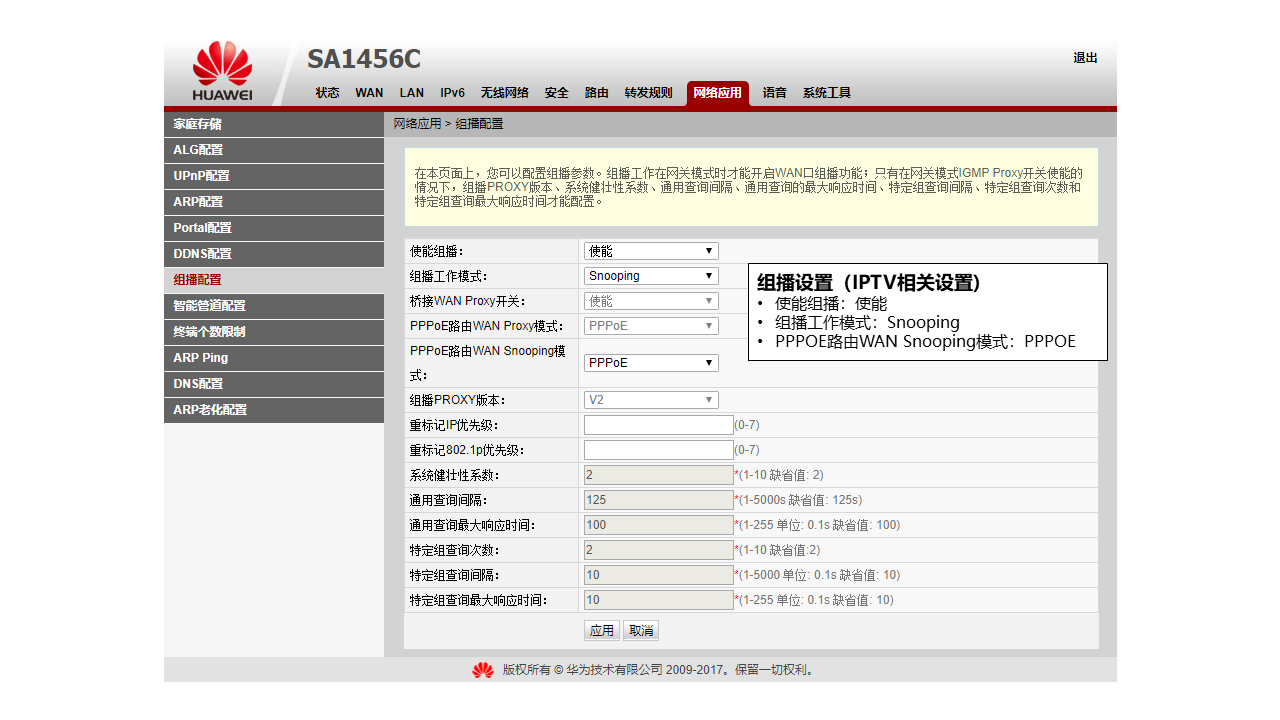Select ALG配置 from the sidebar
Screen dimensions: 1280x720
pos(273,150)
